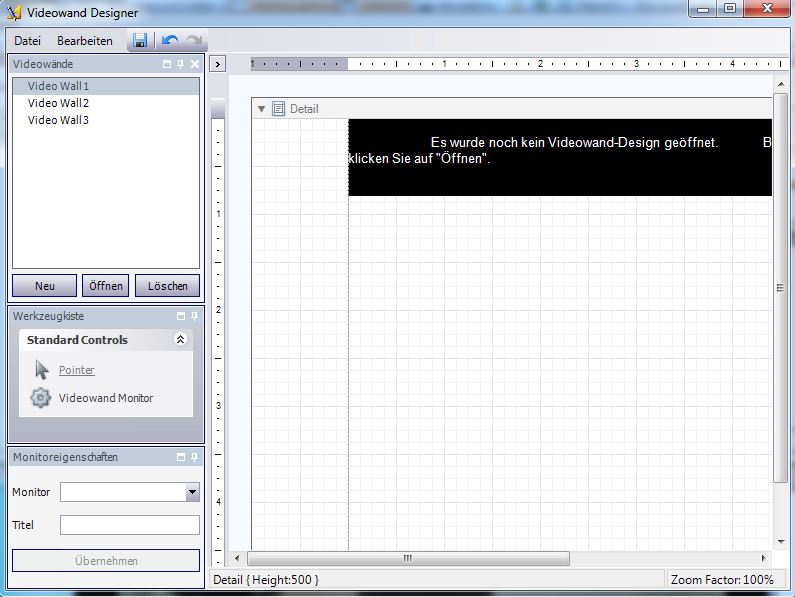Select the Pointer arrow tool icon
The width and height of the screenshot is (795, 597).
tap(42, 370)
